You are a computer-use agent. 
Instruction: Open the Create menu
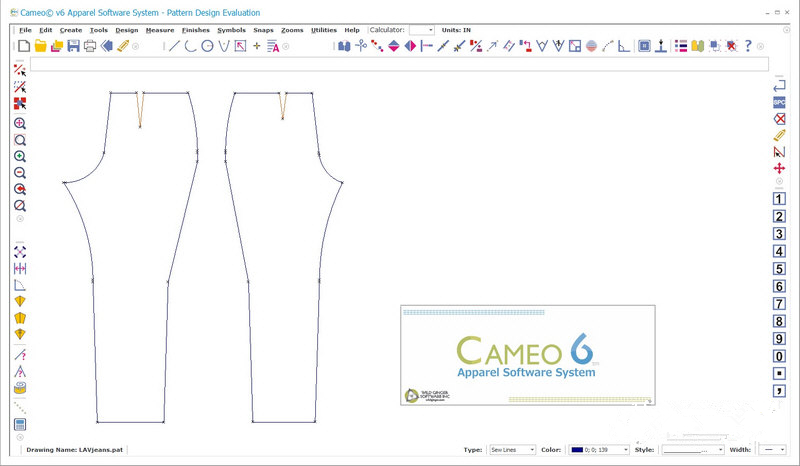71,30
